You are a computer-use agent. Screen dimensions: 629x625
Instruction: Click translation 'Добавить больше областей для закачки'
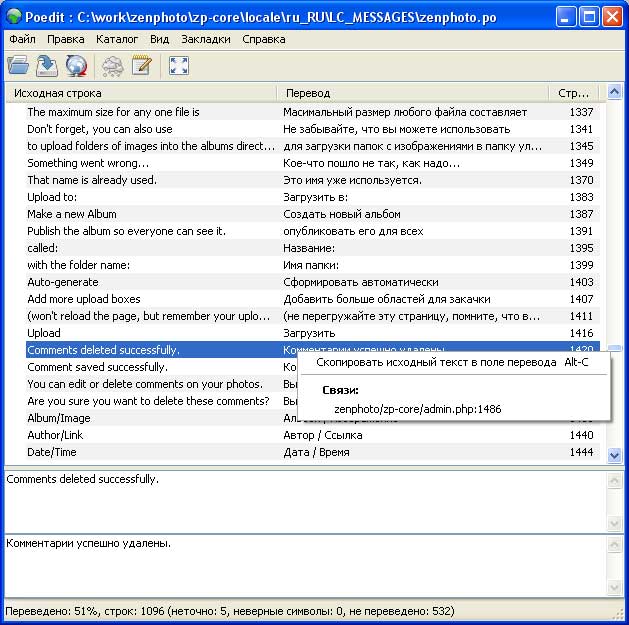(387, 299)
